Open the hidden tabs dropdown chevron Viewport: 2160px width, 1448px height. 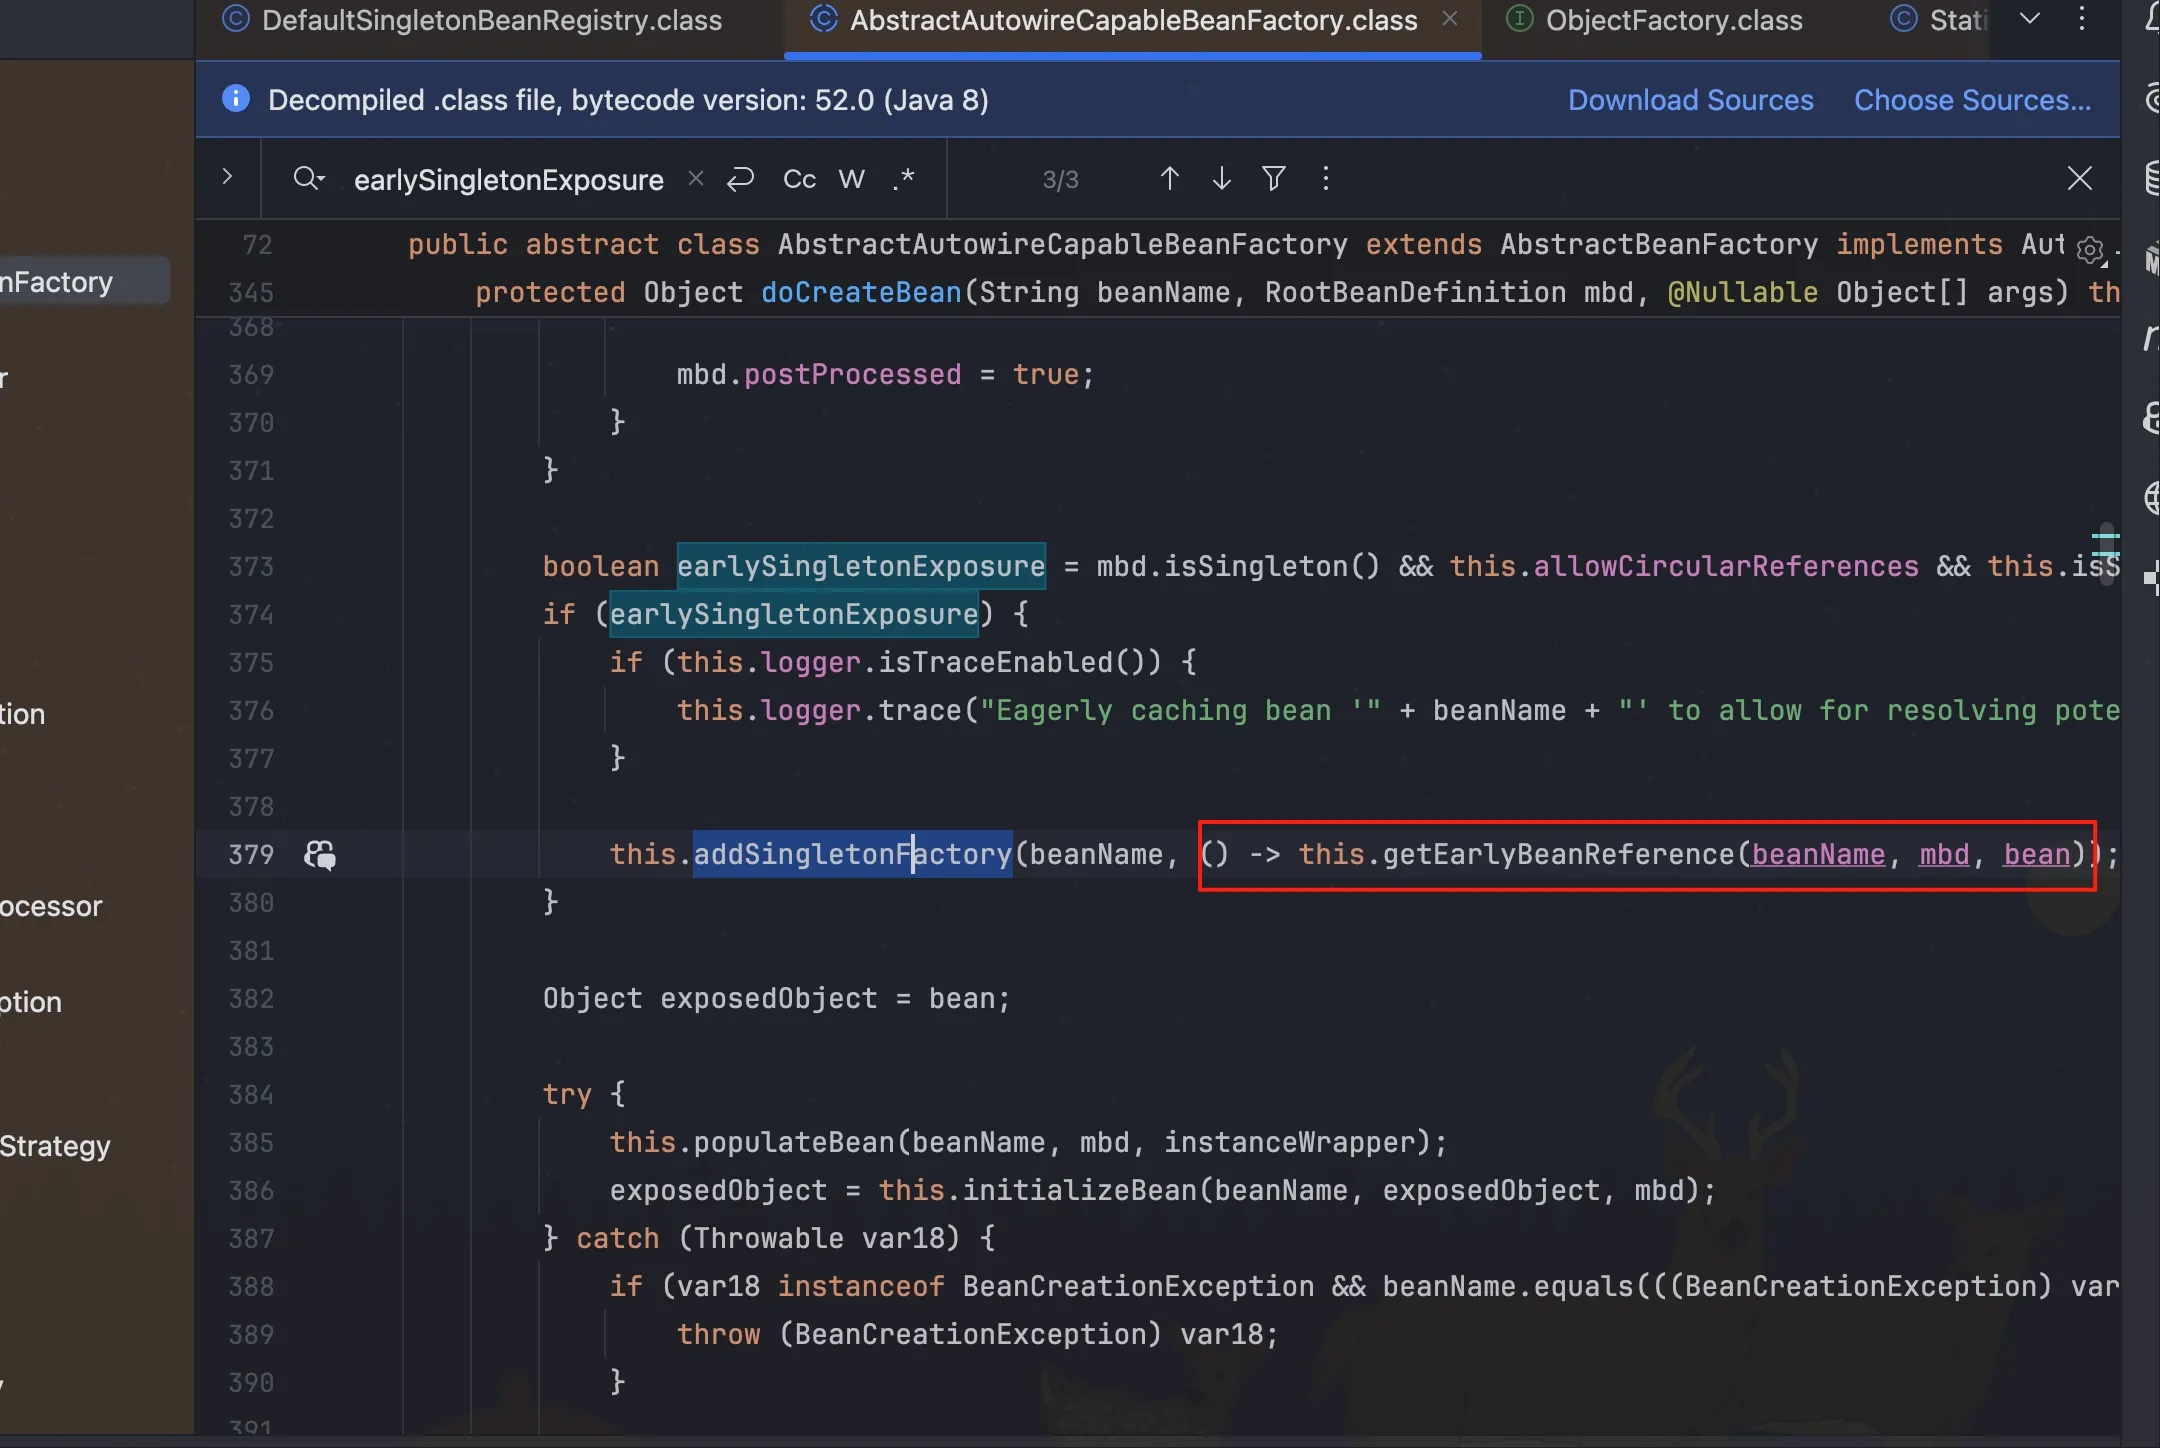2029,19
